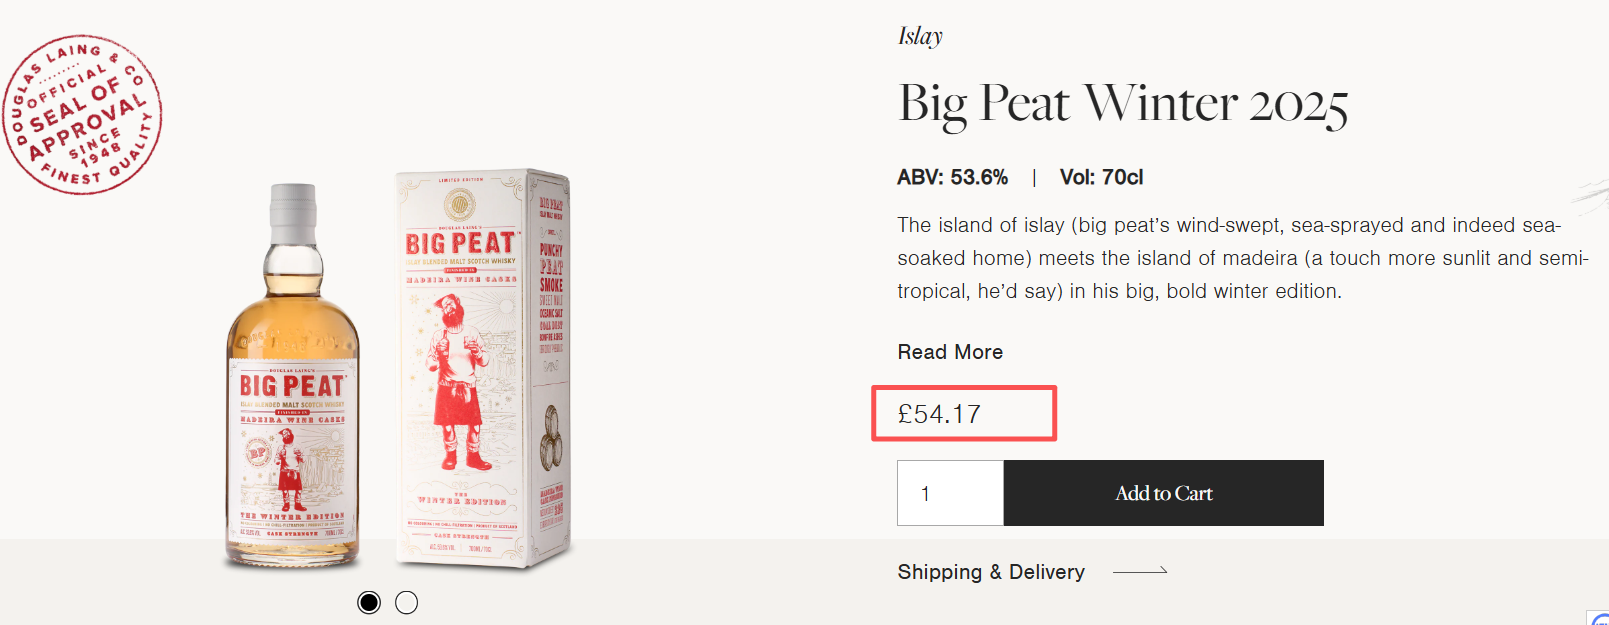Expand the description with Read More
1609x625 pixels.
click(950, 352)
